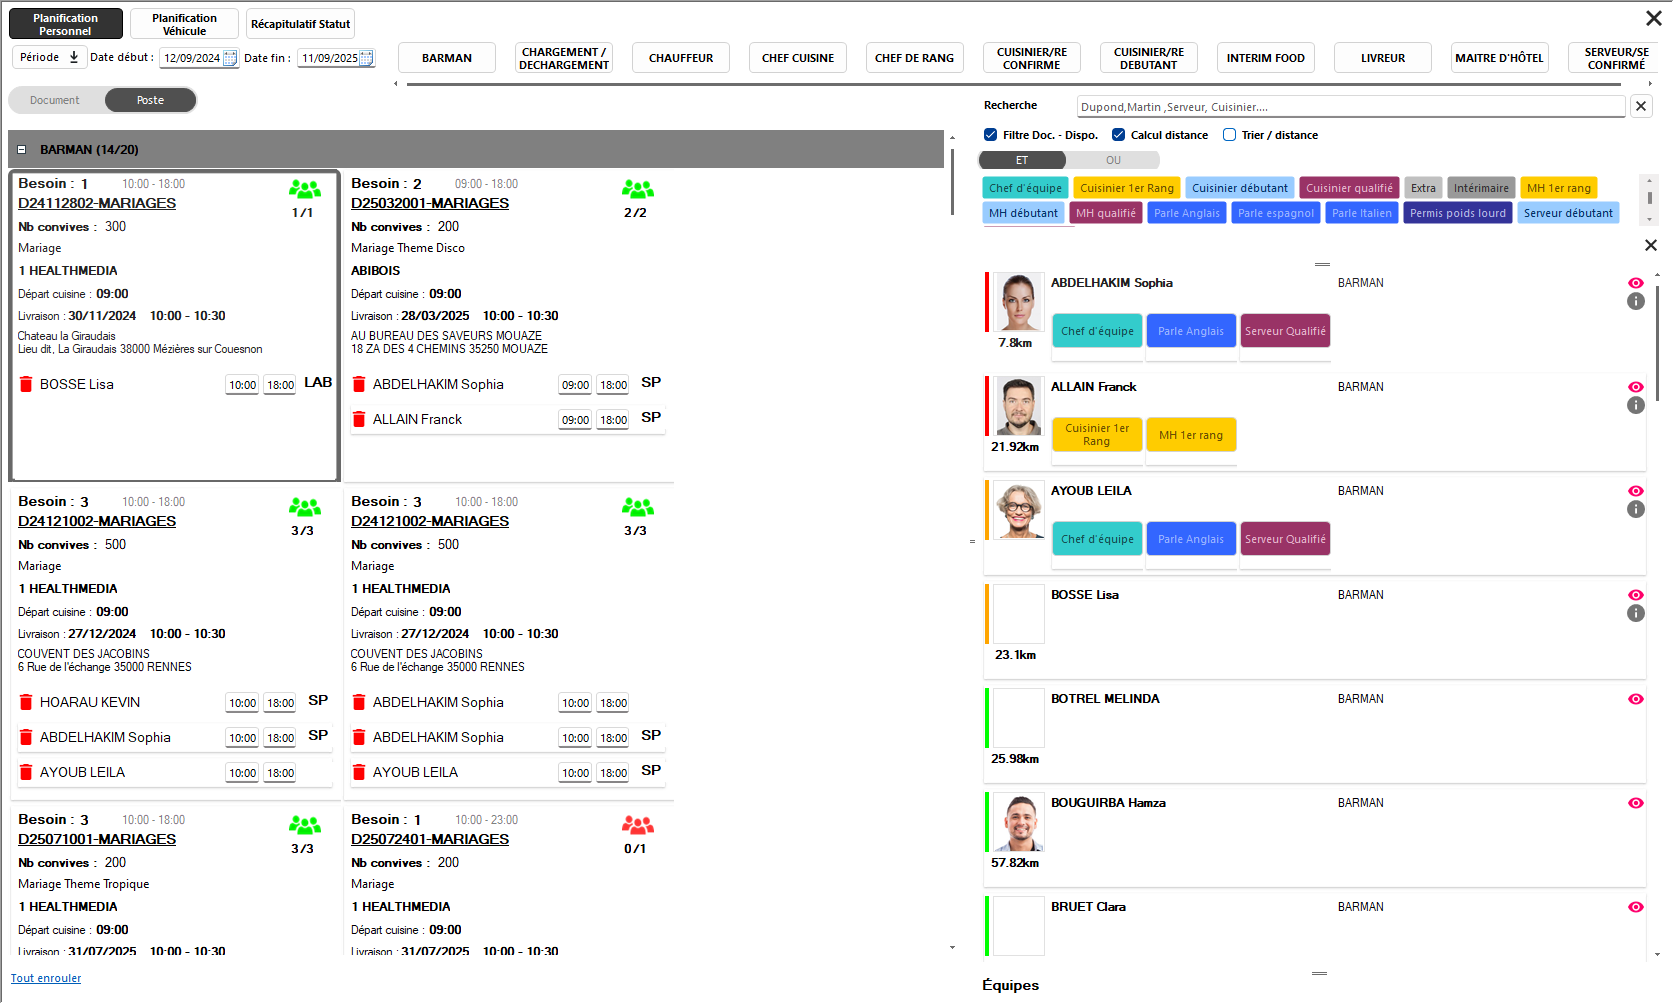
Task: Uncheck Calcul distance checkbox
Action: point(1119,135)
